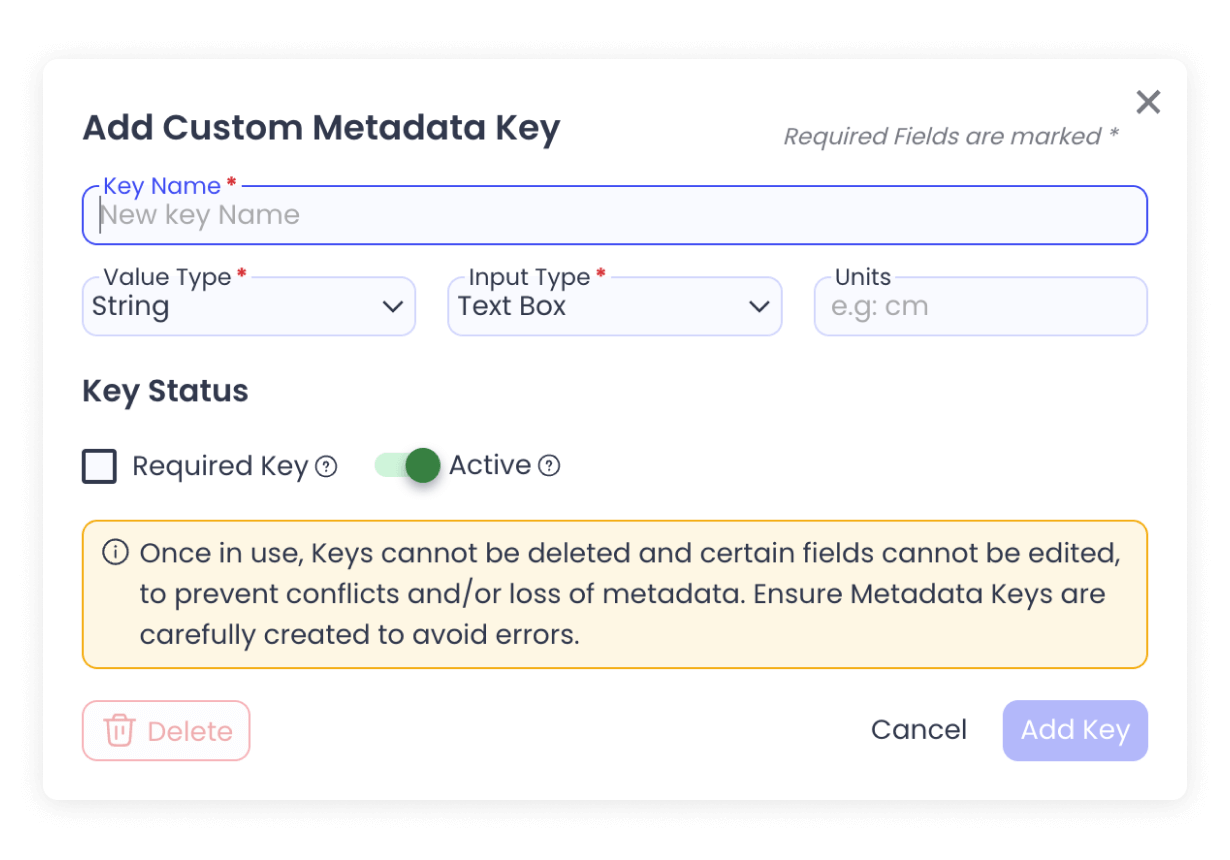Click the Delete button
The width and height of the screenshot is (1230, 860).
pos(166,730)
